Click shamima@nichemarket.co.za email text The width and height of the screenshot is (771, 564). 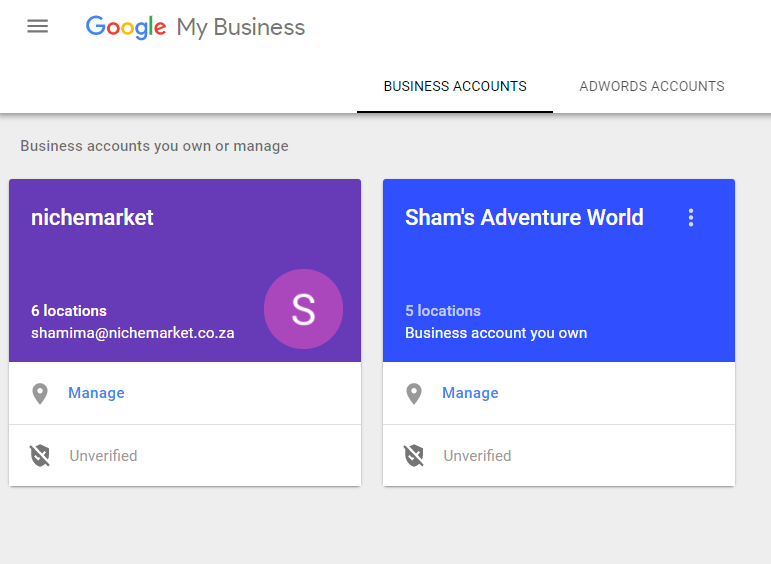tap(133, 333)
